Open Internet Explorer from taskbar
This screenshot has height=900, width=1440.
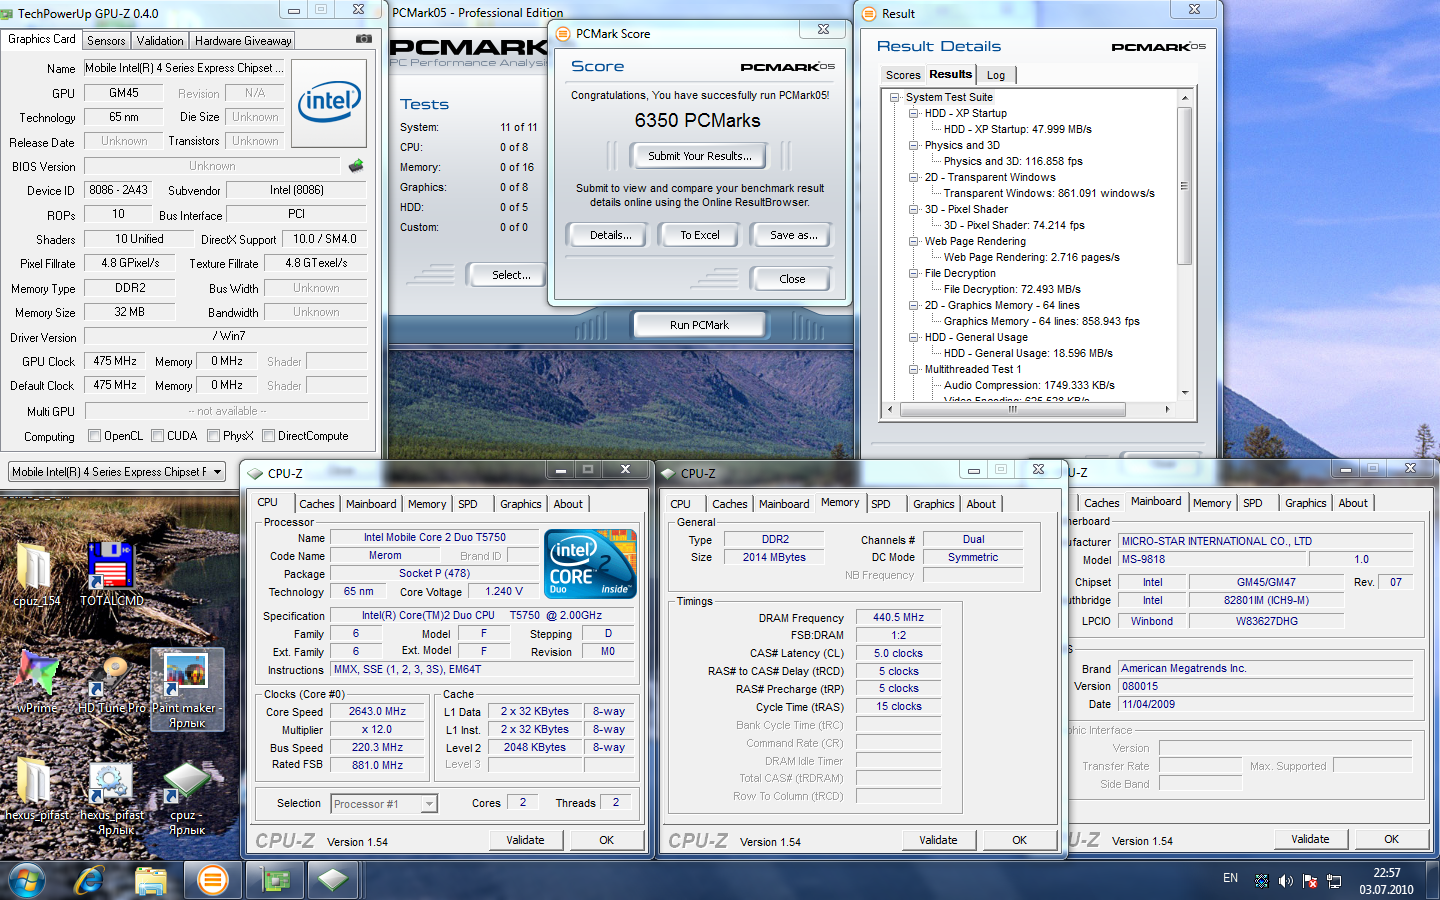click(90, 880)
